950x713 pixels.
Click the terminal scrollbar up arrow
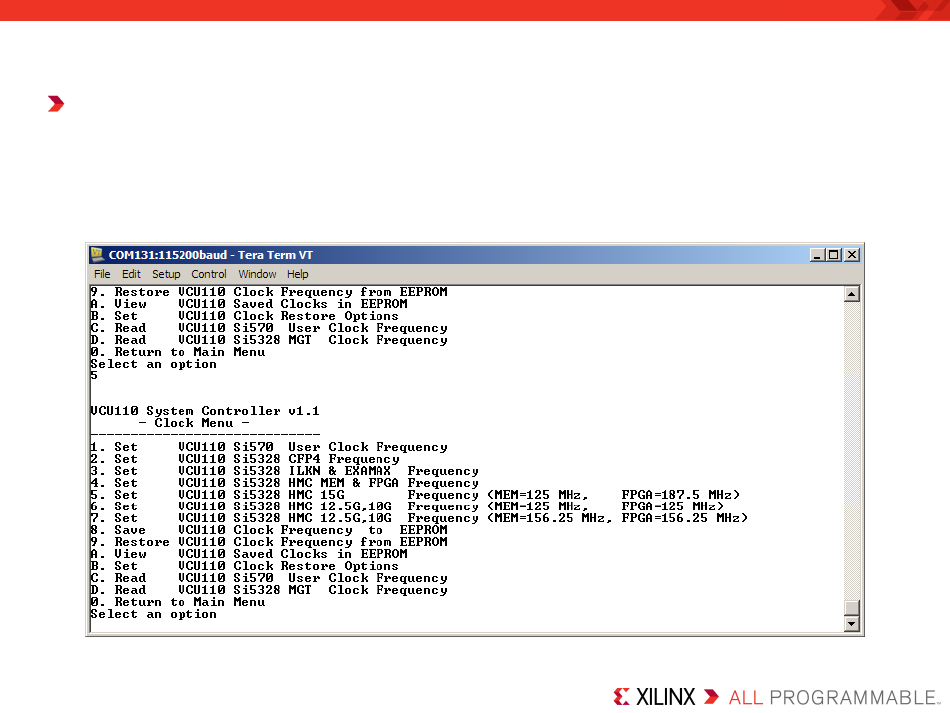(x=851, y=294)
